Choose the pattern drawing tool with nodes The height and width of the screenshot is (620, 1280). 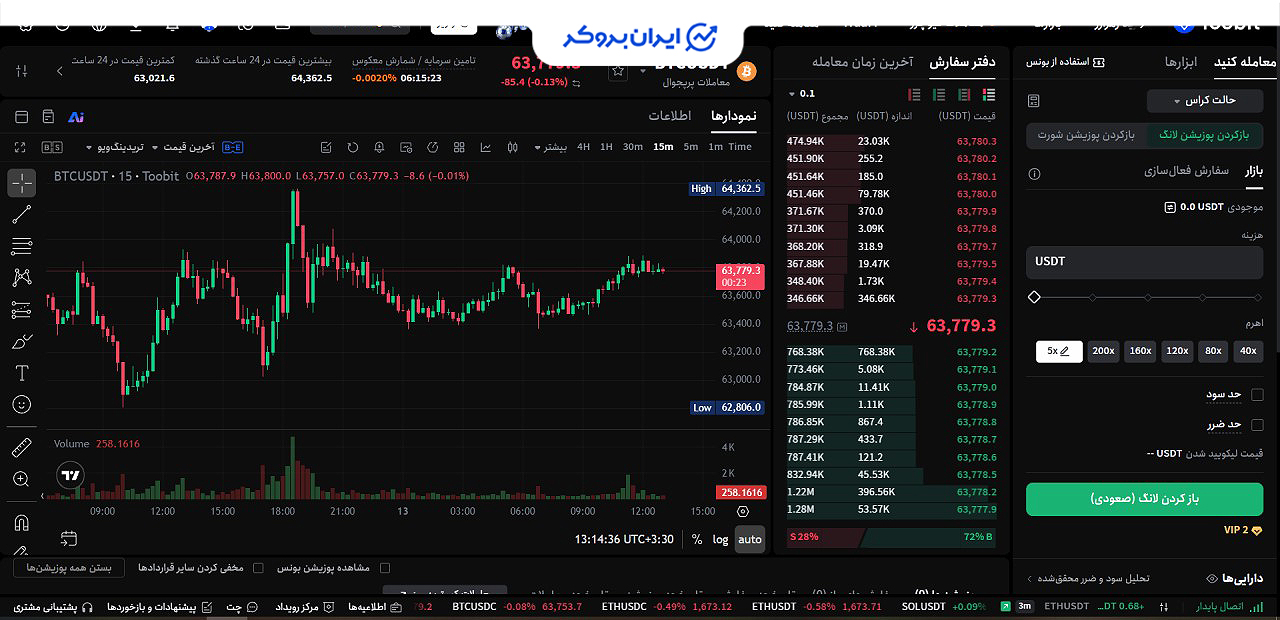[21, 278]
